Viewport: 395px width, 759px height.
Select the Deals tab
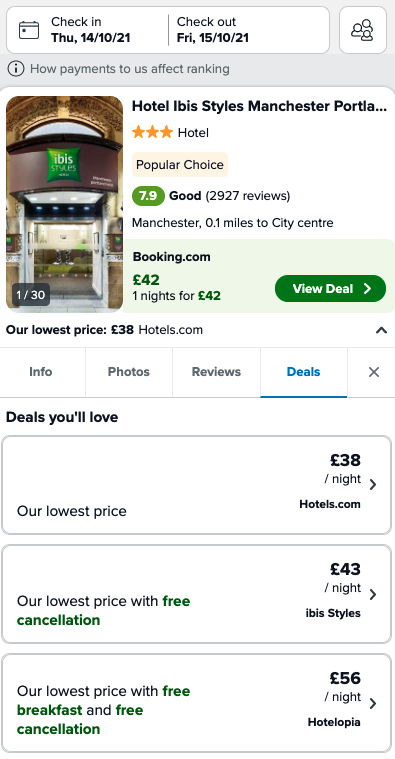[x=304, y=372]
